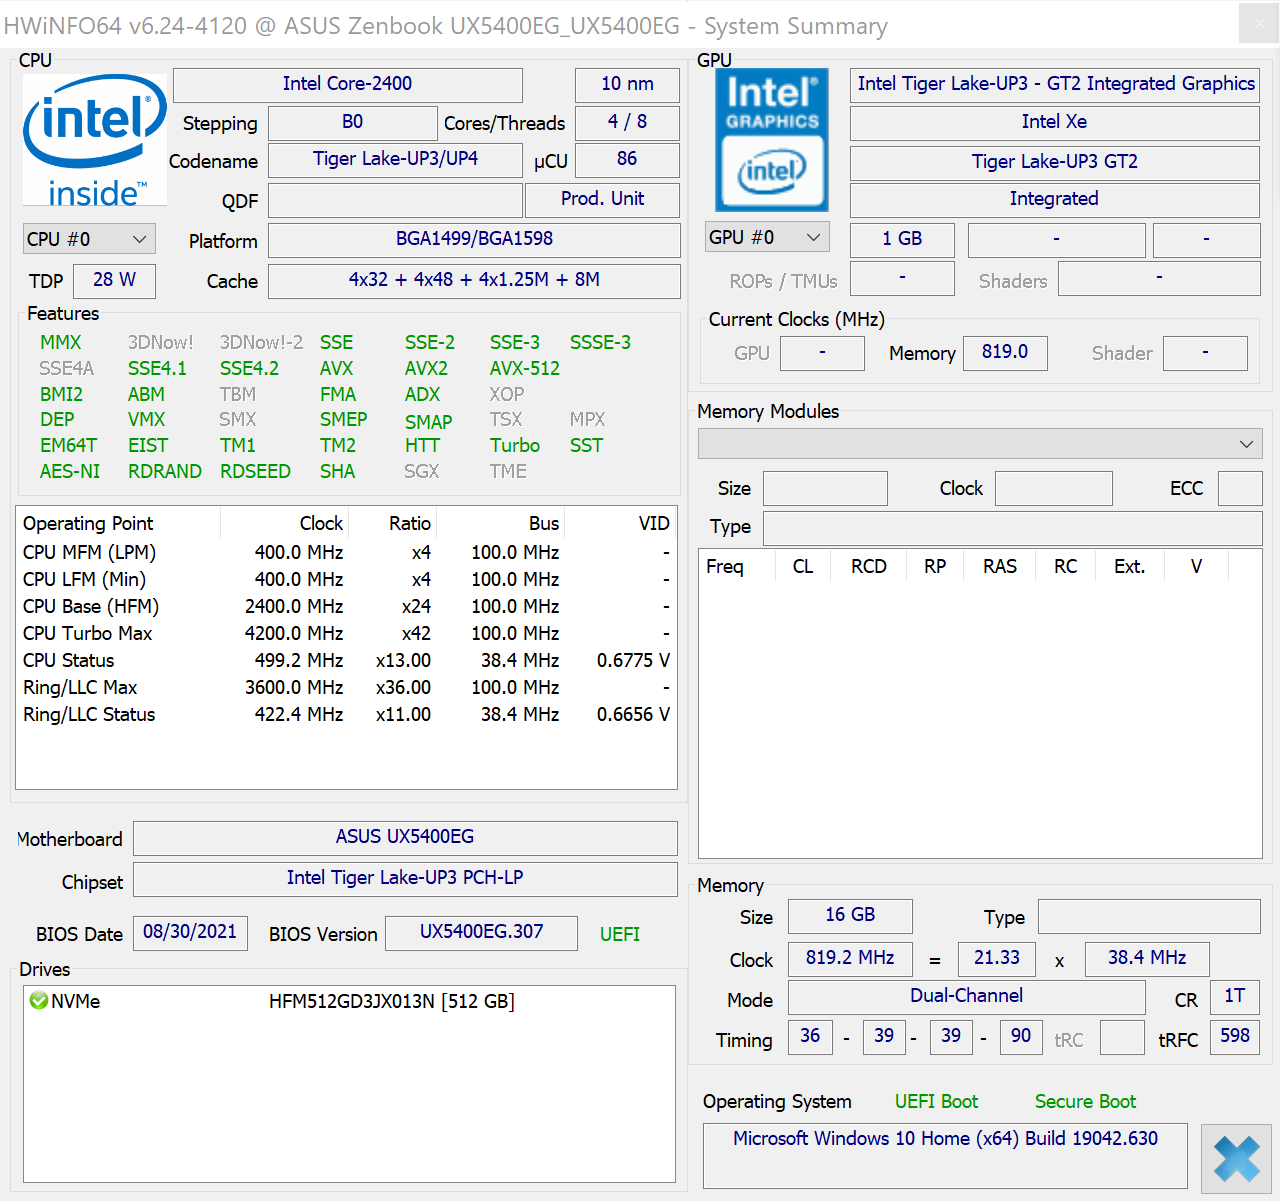
Task: Click the Operating System Windows 10 field
Action: click(x=944, y=1140)
